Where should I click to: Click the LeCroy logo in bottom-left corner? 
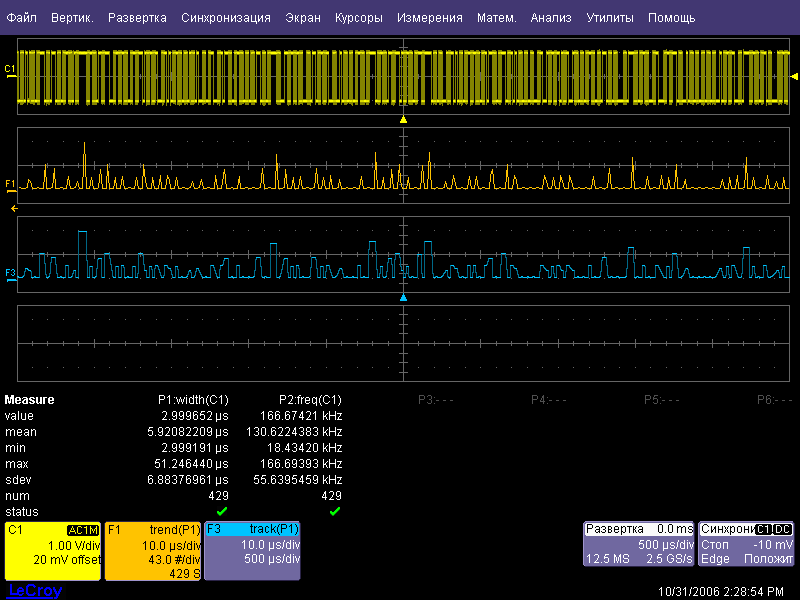34,591
